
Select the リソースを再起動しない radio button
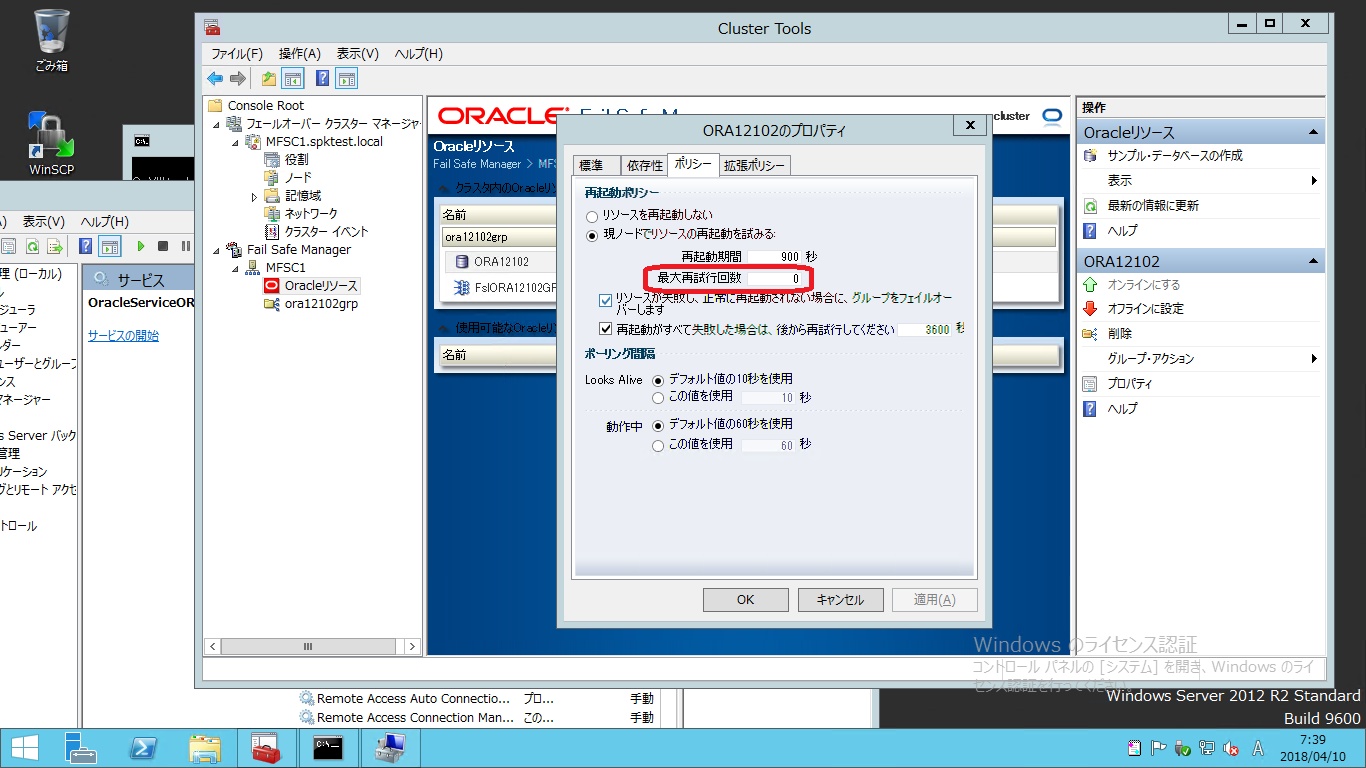(592, 216)
